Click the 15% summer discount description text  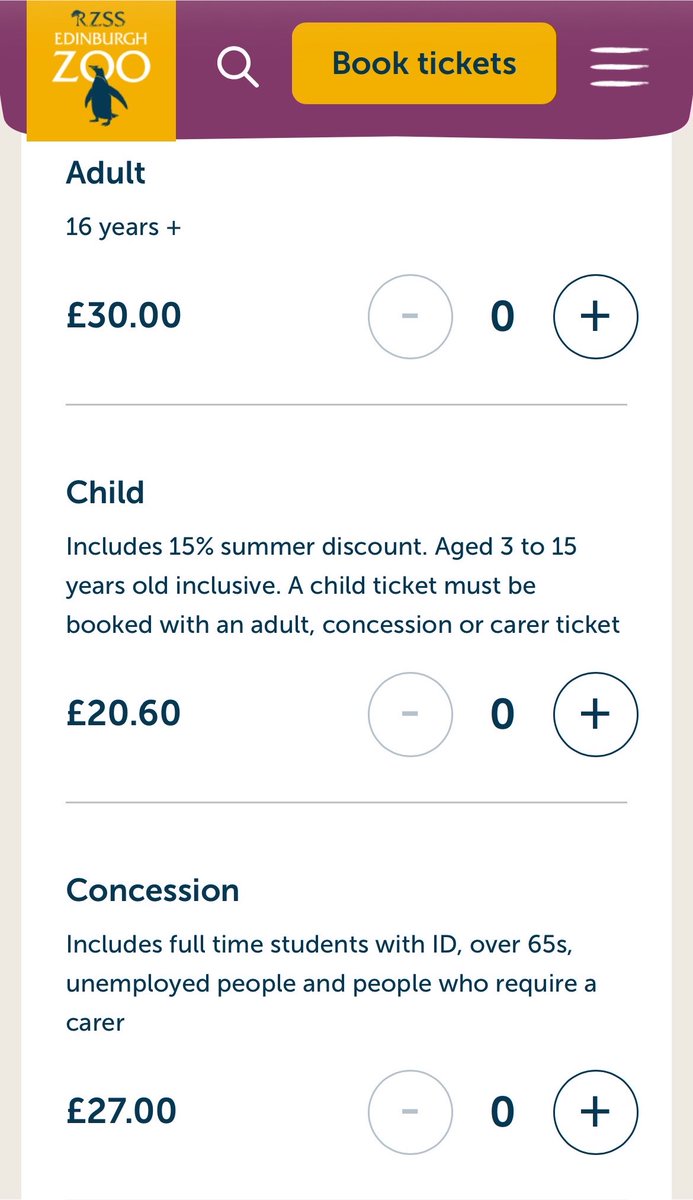coord(343,586)
